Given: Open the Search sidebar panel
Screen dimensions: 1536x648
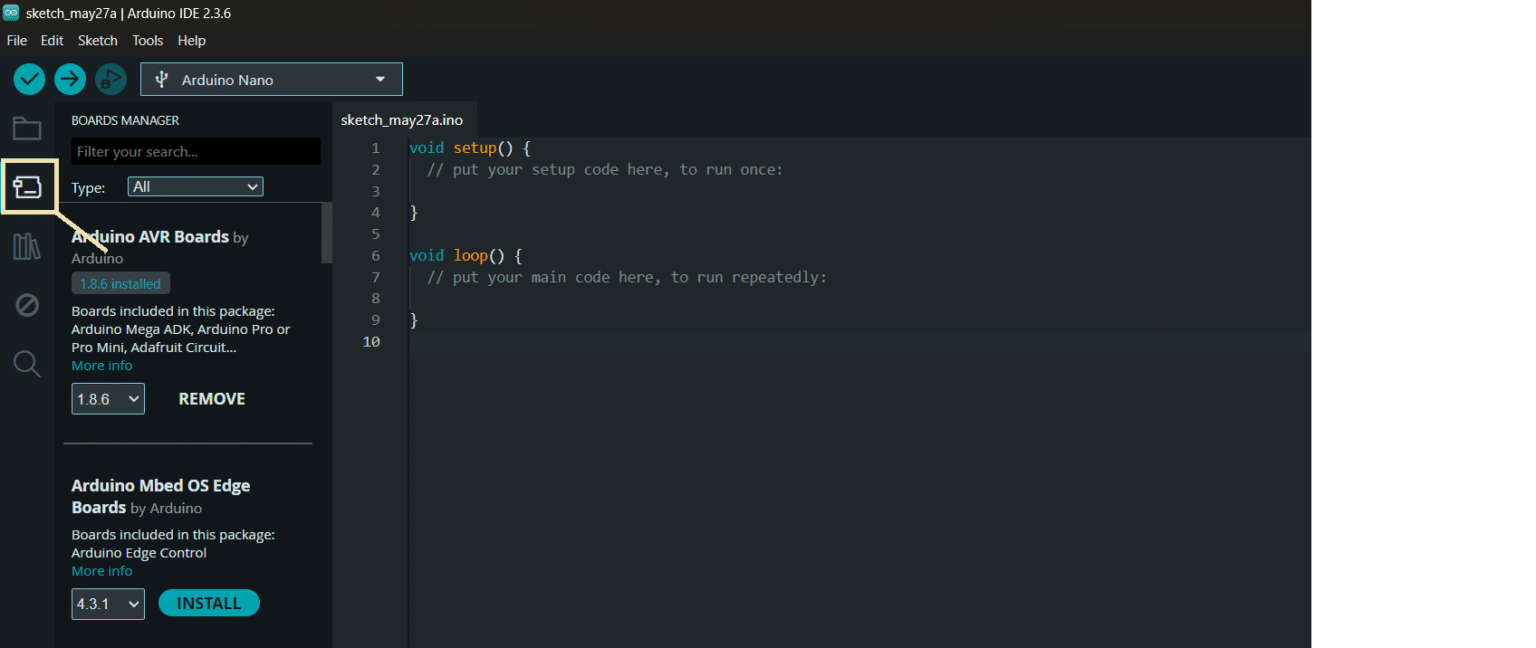Looking at the screenshot, I should coord(27,364).
